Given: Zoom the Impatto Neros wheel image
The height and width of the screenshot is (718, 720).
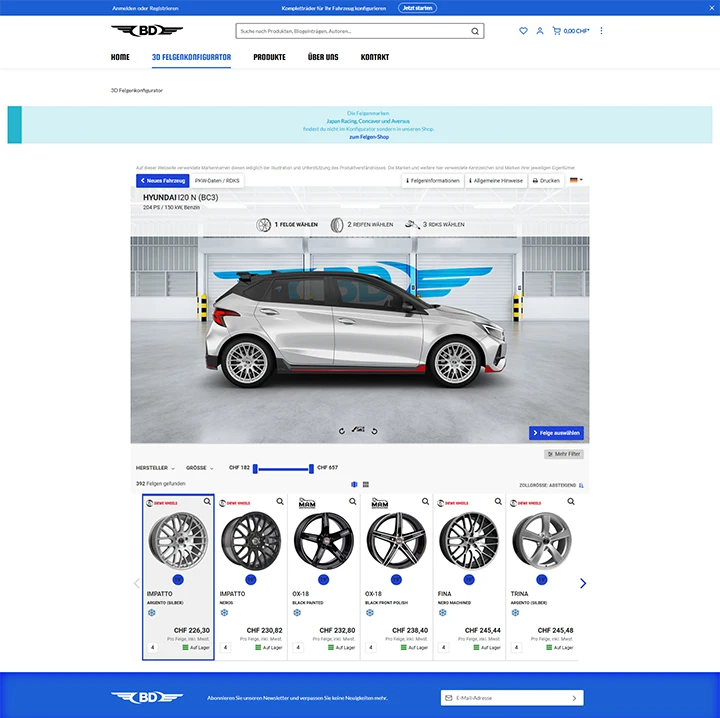Looking at the screenshot, I should click(280, 501).
